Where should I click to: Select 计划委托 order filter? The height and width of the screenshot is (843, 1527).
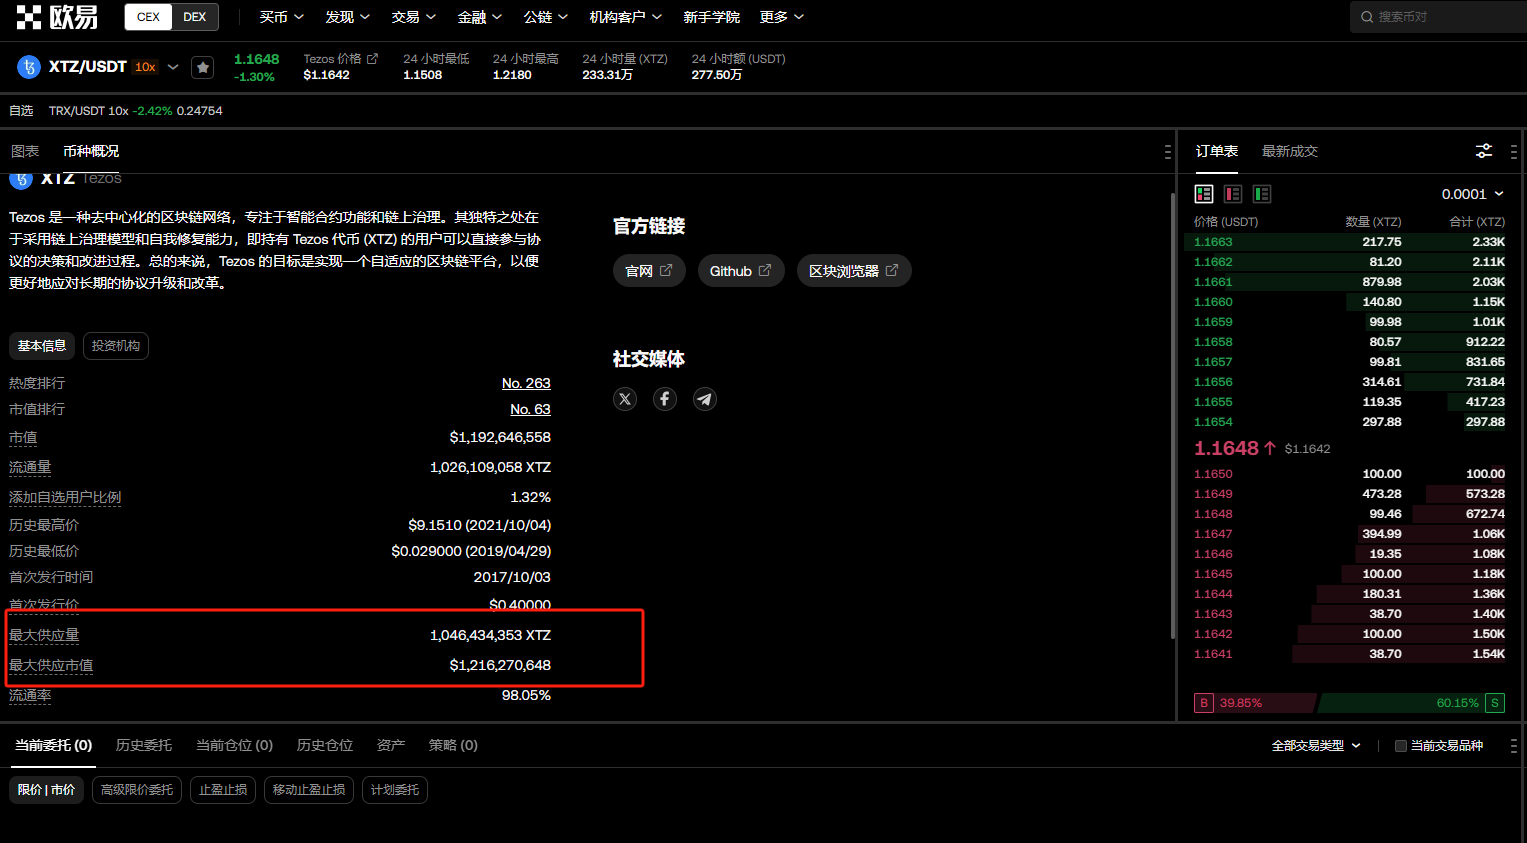[x=395, y=790]
